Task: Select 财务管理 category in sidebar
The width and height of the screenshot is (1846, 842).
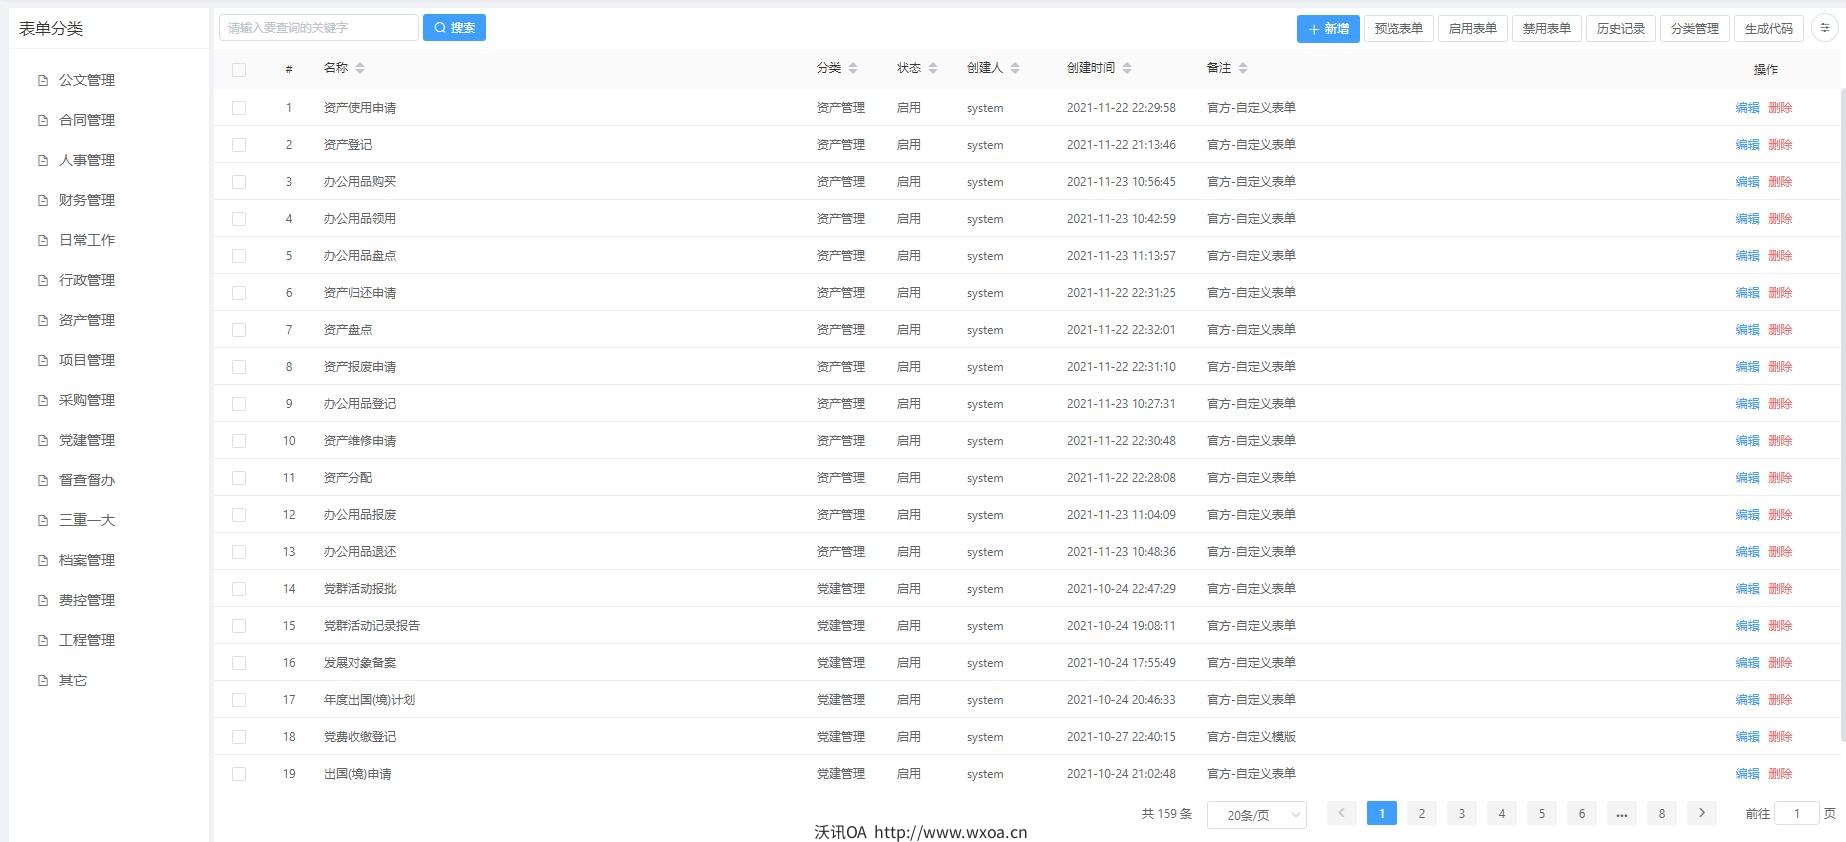Action: (x=87, y=200)
